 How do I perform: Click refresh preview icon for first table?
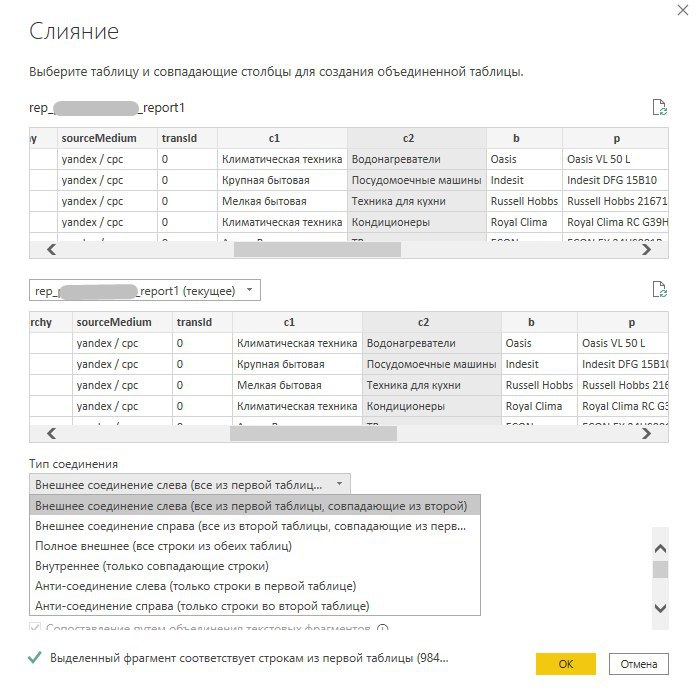660,108
